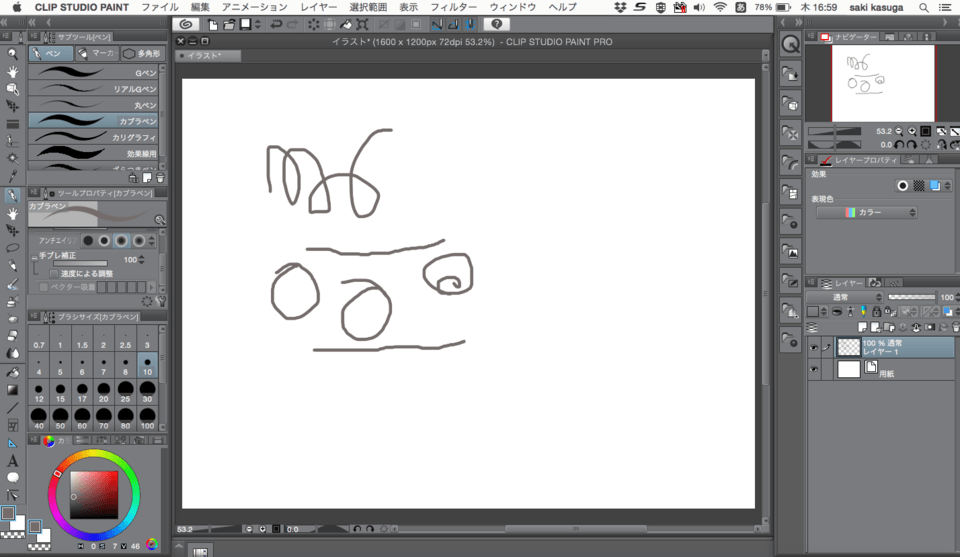The width and height of the screenshot is (960, 557).
Task: Hide layer レイヤー 1 with eye icon
Action: click(x=814, y=347)
